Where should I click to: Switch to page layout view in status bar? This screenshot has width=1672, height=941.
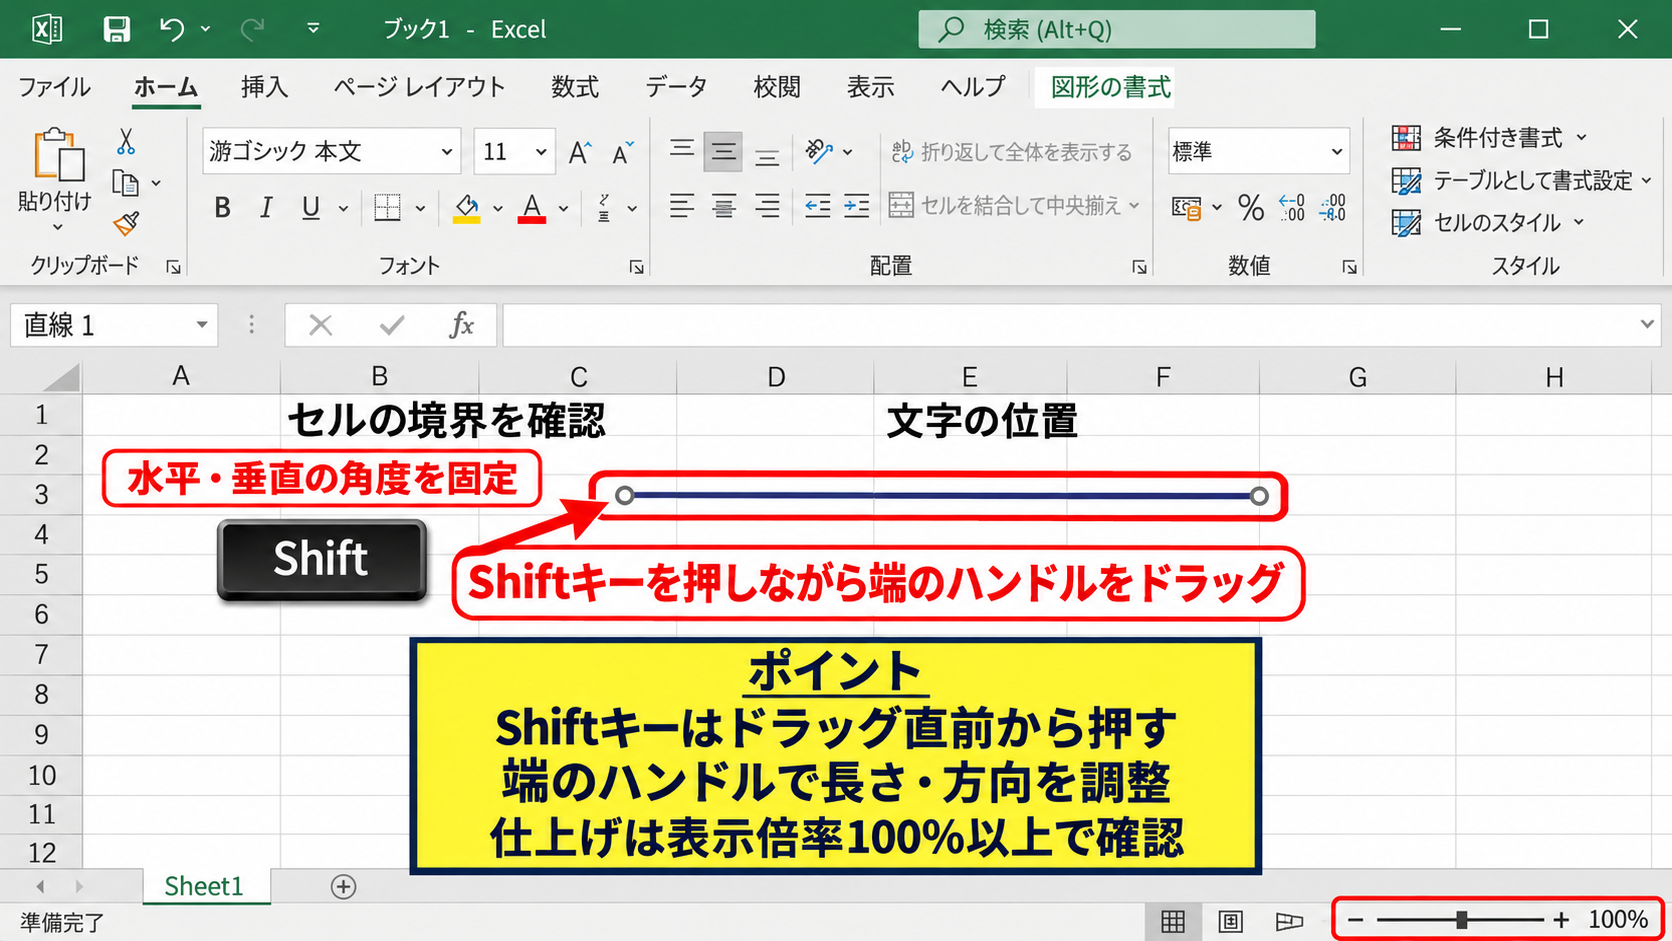[1230, 921]
